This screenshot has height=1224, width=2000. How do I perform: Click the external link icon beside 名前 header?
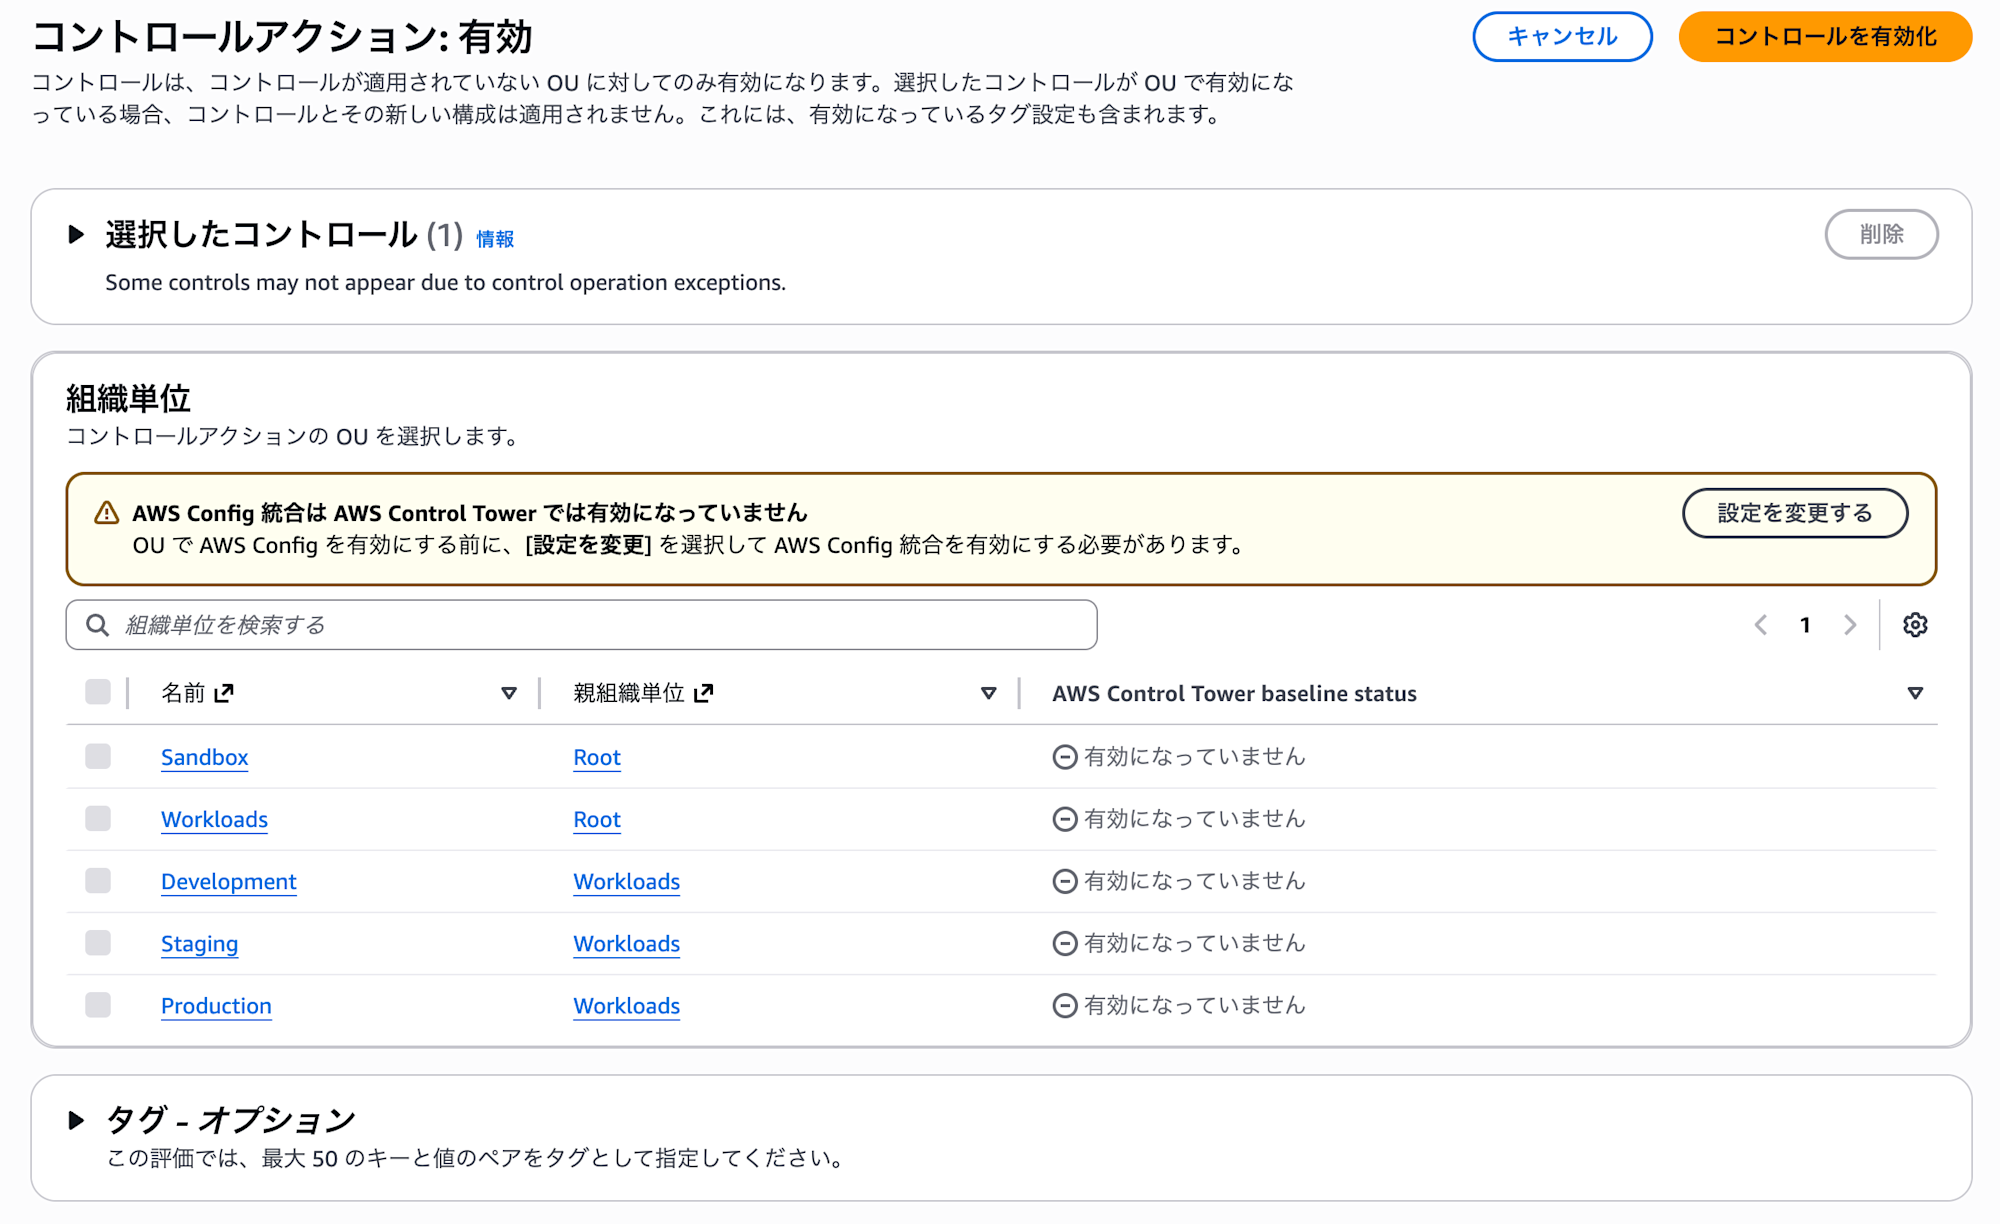tap(222, 692)
